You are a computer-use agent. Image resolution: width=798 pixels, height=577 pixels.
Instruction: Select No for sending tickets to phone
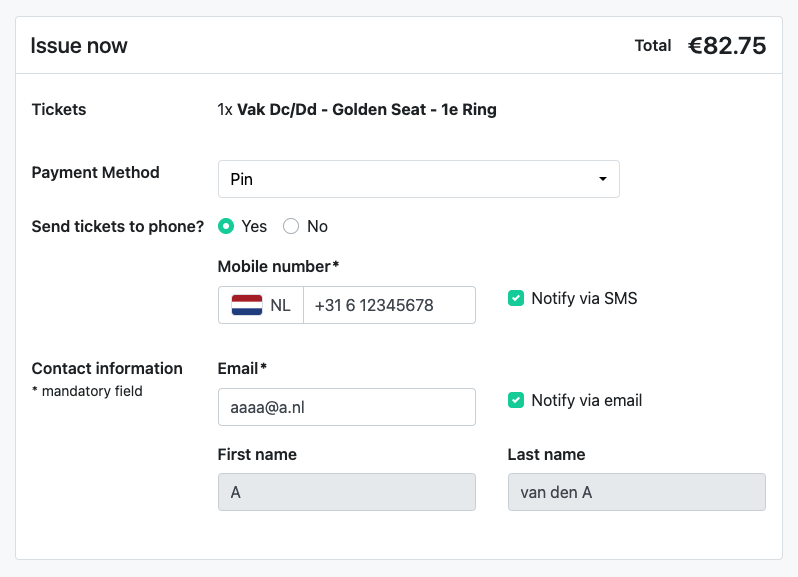pos(291,226)
